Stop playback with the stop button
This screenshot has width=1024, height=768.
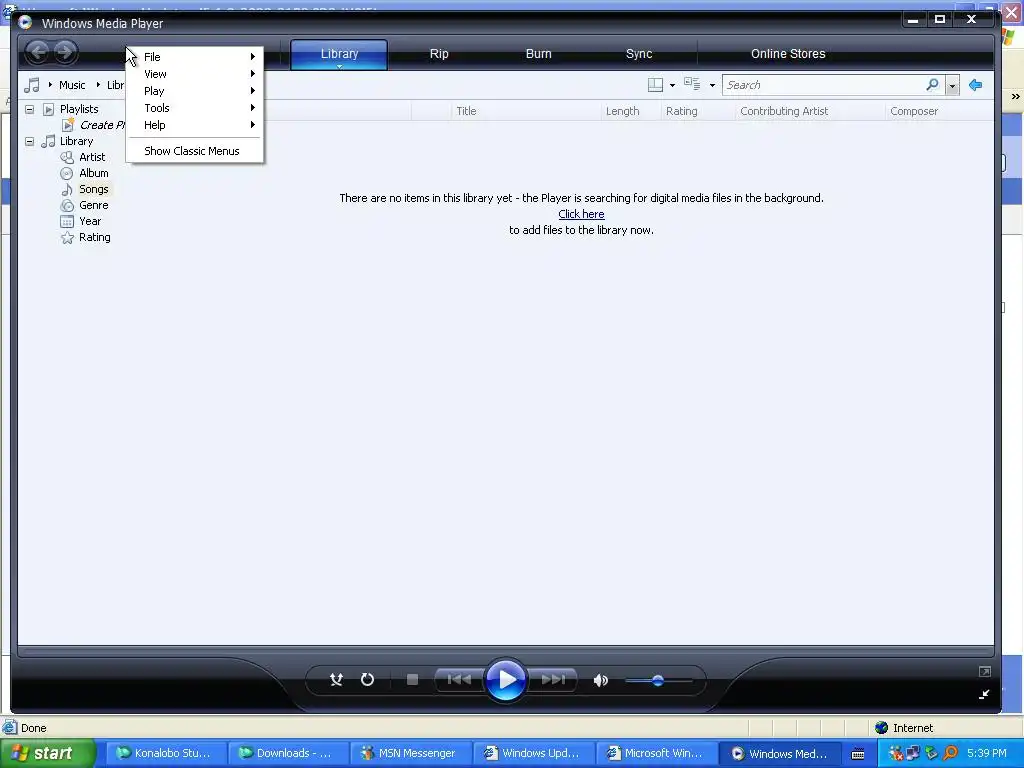coord(412,680)
